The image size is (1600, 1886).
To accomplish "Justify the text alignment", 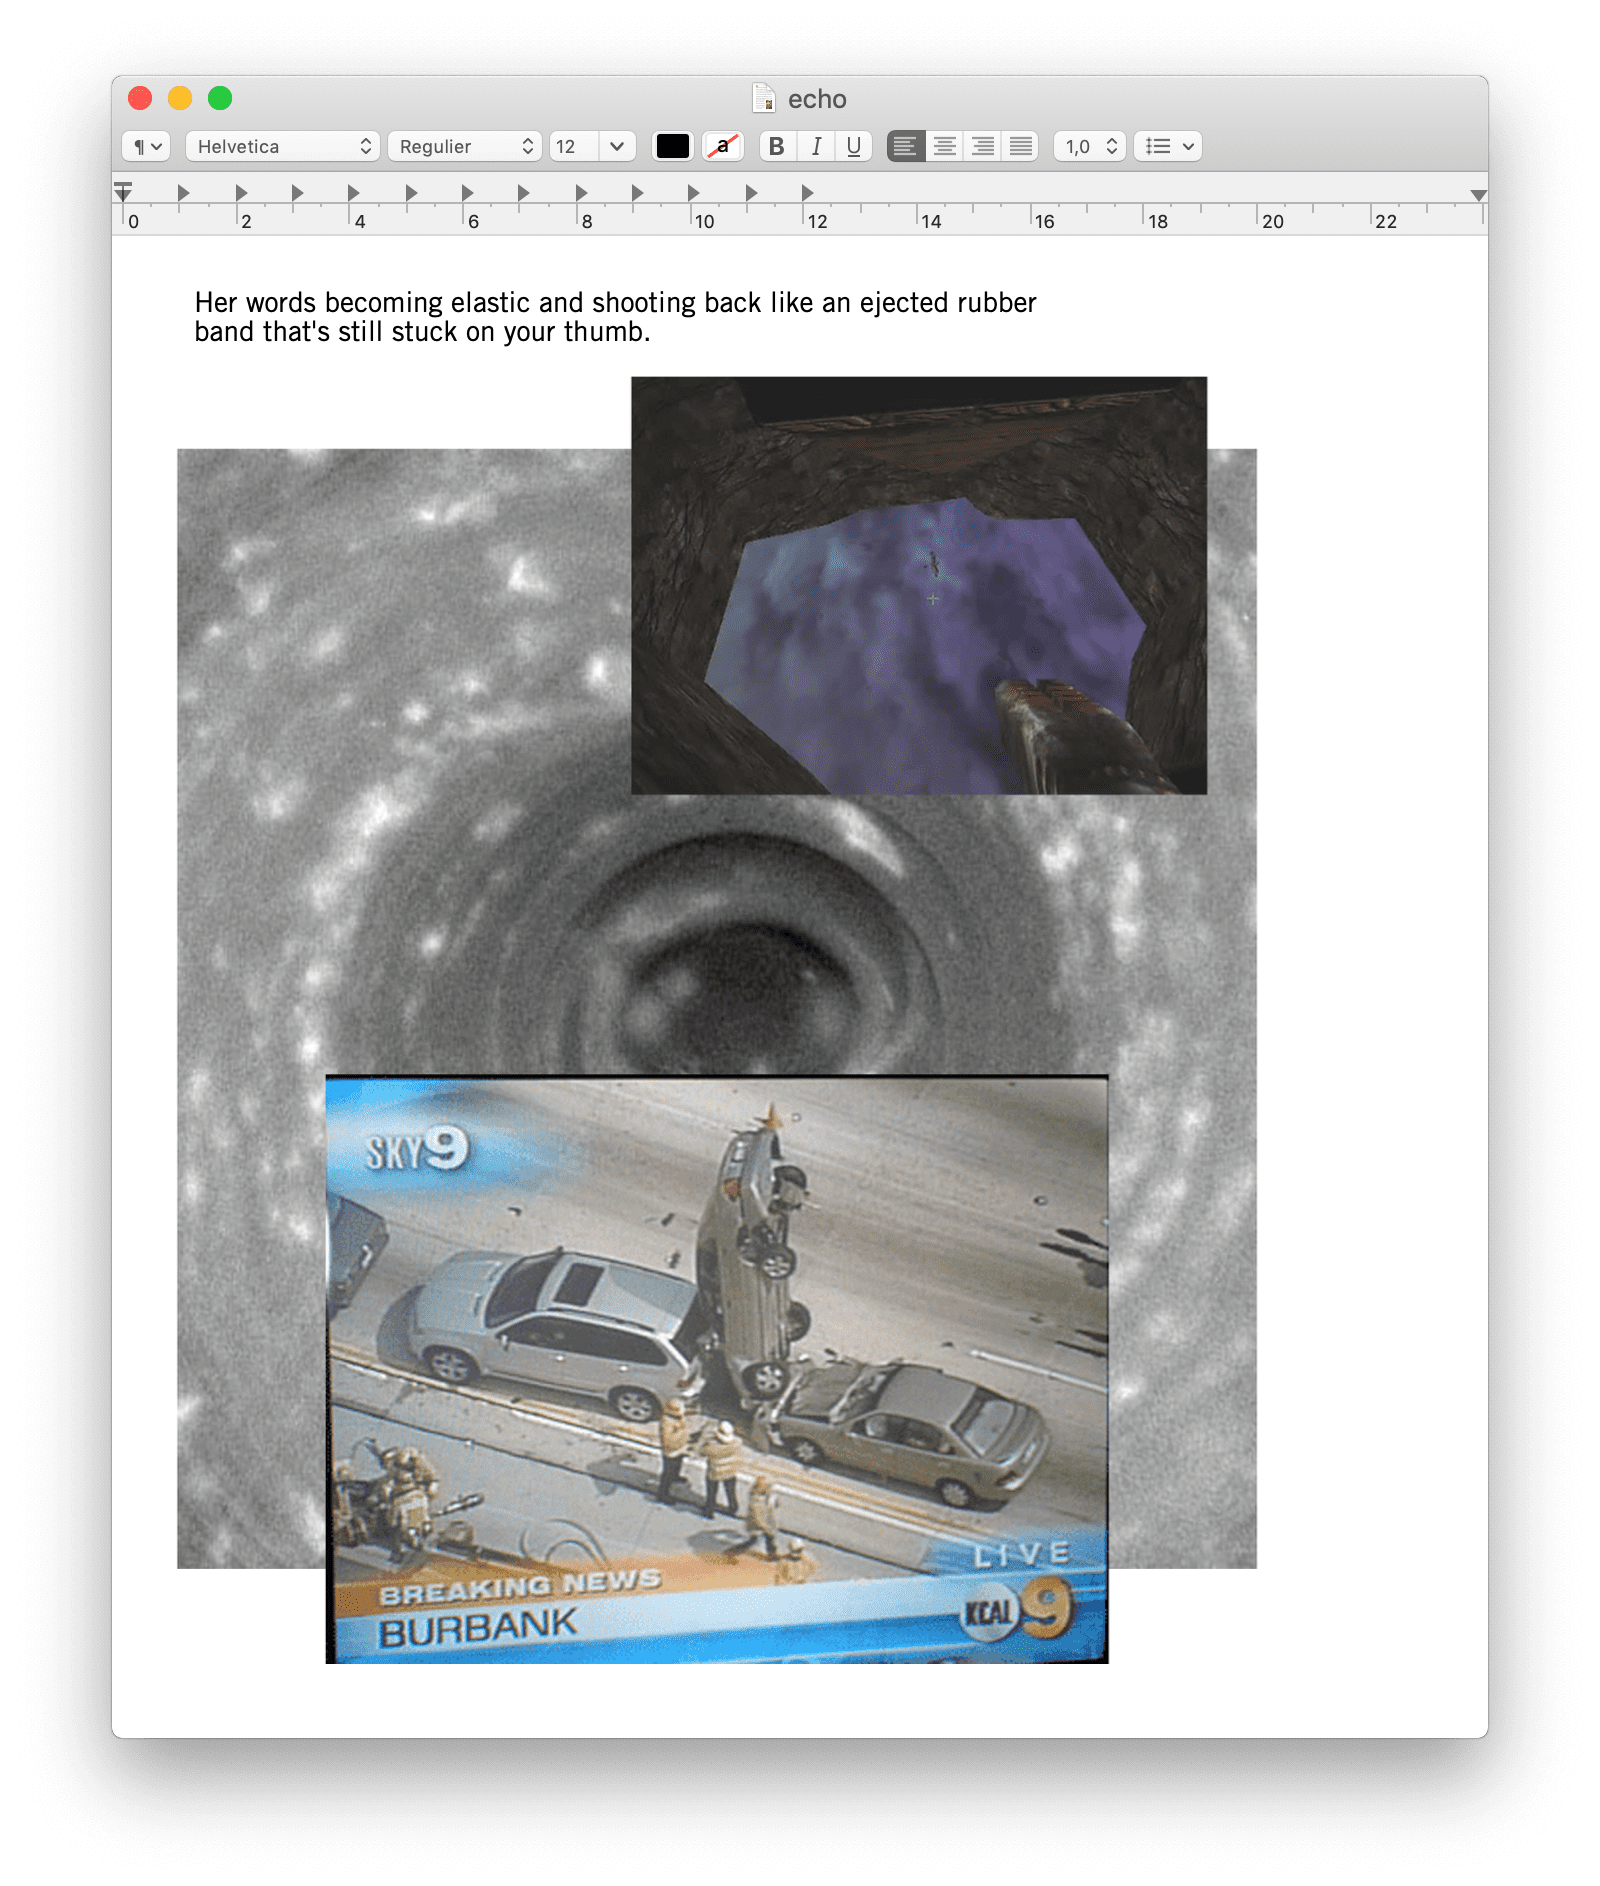I will 1021,146.
